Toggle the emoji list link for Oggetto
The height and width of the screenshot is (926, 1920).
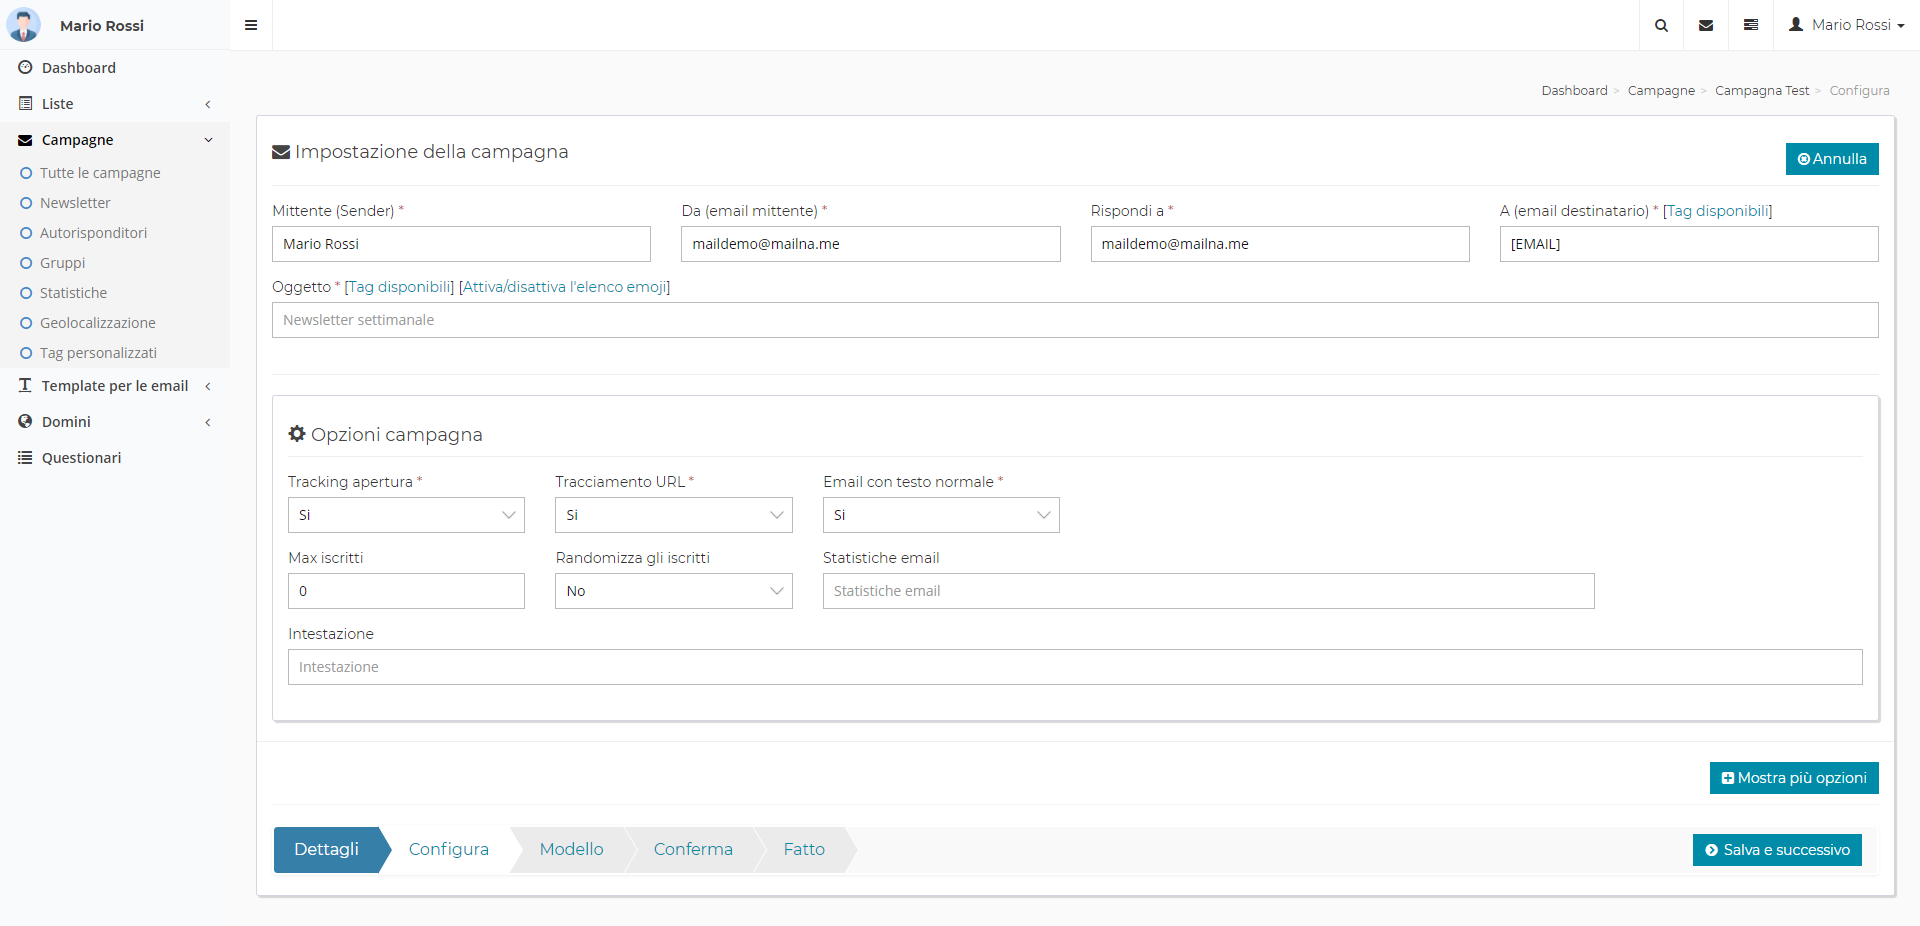[x=564, y=287]
